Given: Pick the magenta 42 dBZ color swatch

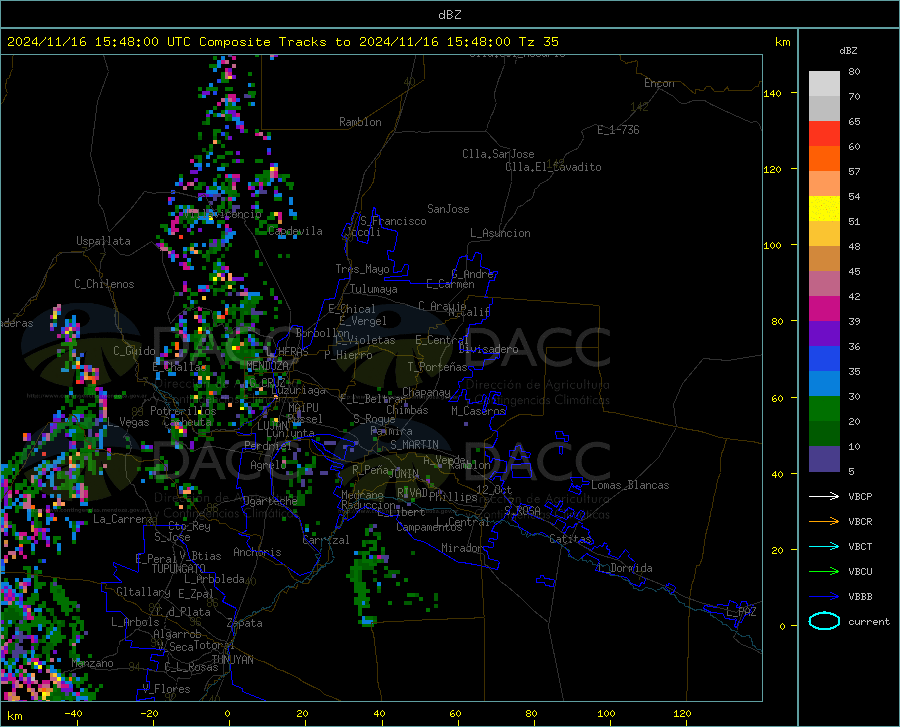Looking at the screenshot, I should 824,309.
